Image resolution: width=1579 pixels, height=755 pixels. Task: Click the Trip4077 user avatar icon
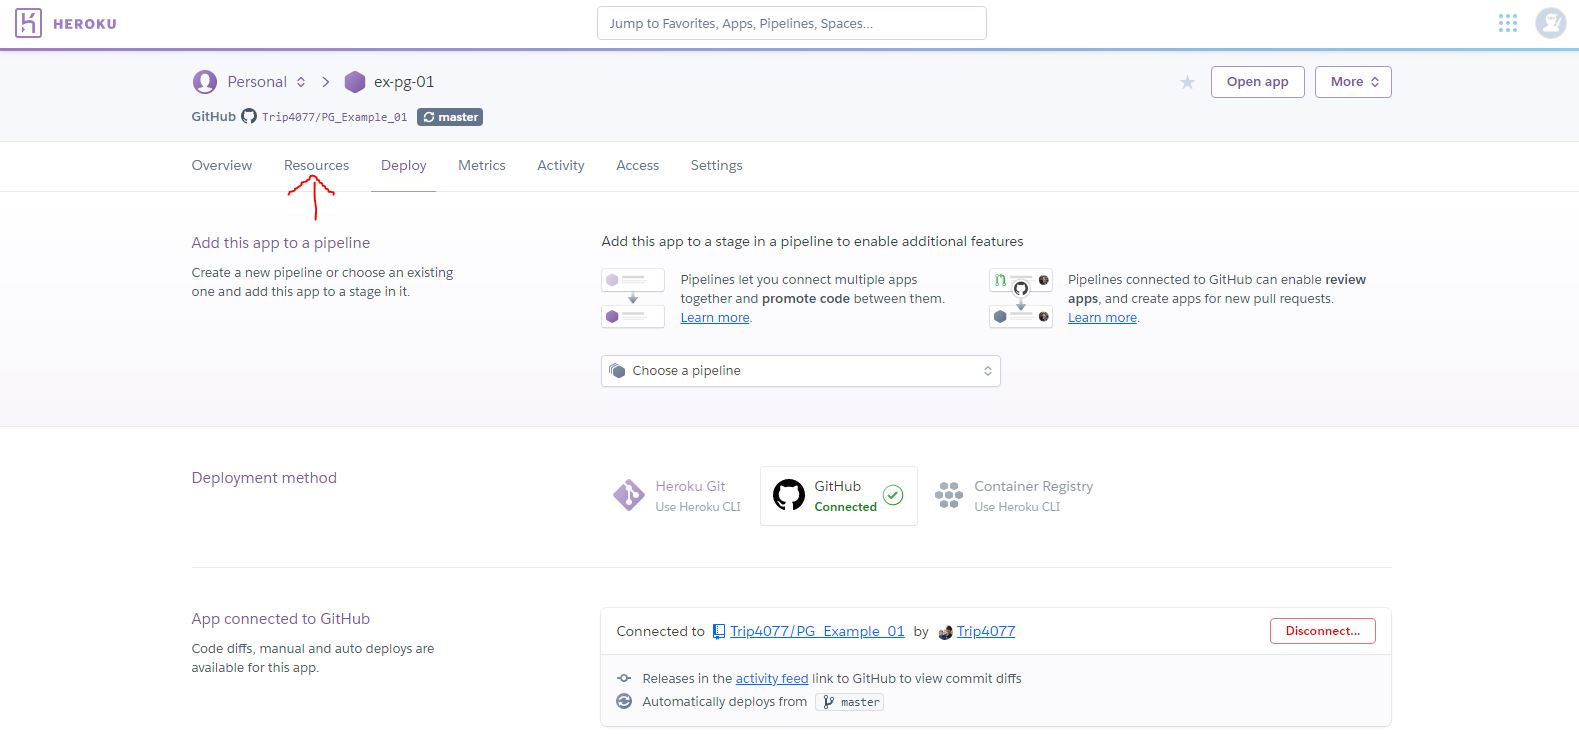coord(945,632)
